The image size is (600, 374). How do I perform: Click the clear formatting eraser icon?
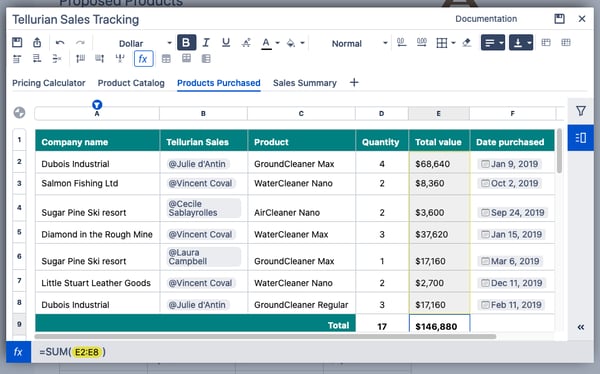click(466, 42)
